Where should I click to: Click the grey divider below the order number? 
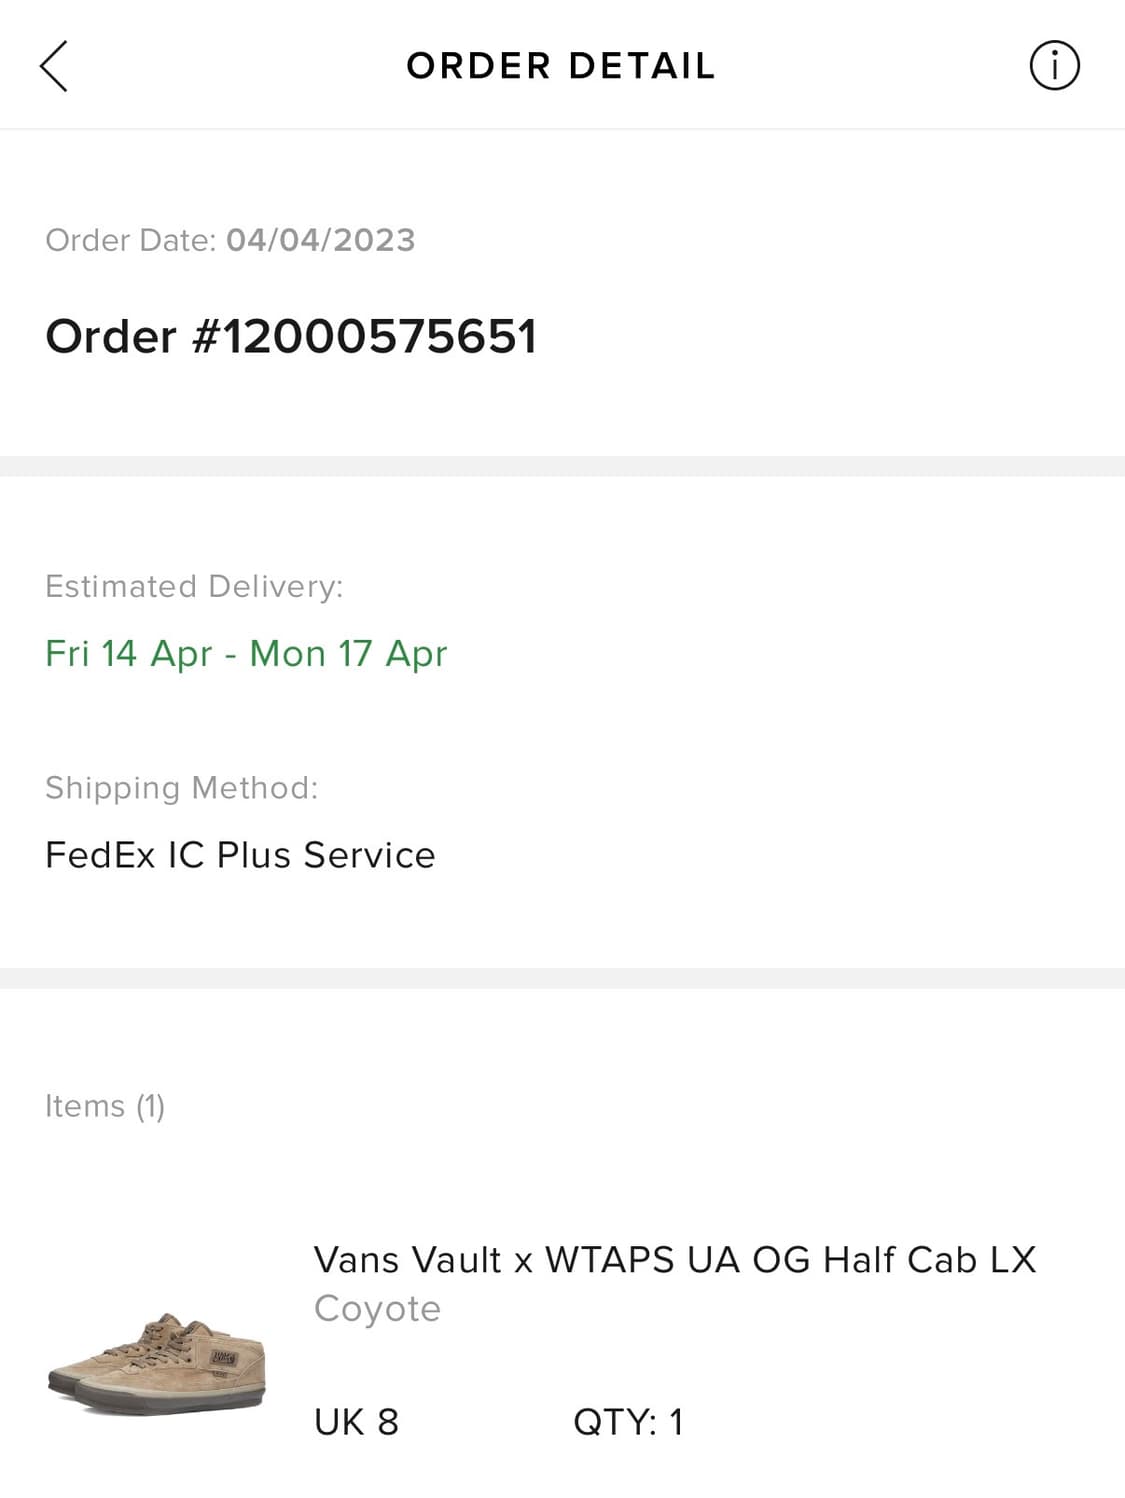[x=562, y=466]
